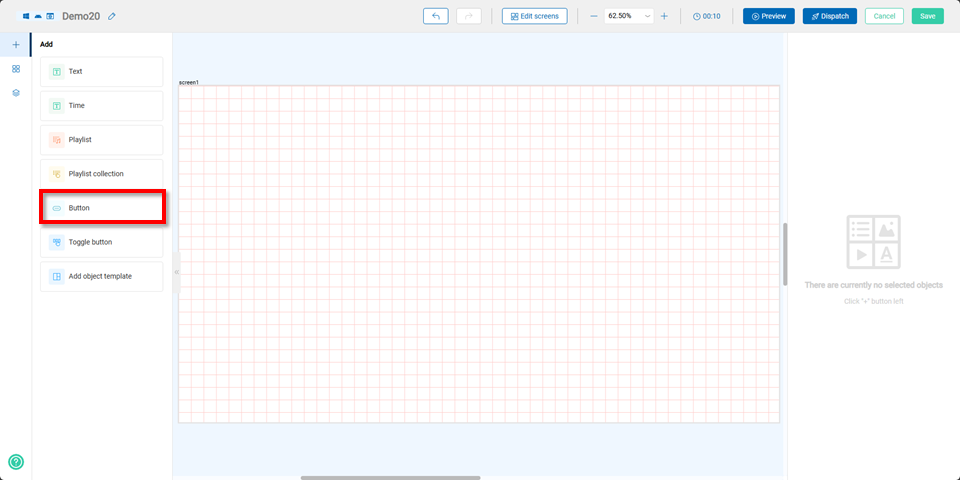Add a Playlist object
The image size is (960, 480).
coord(101,140)
